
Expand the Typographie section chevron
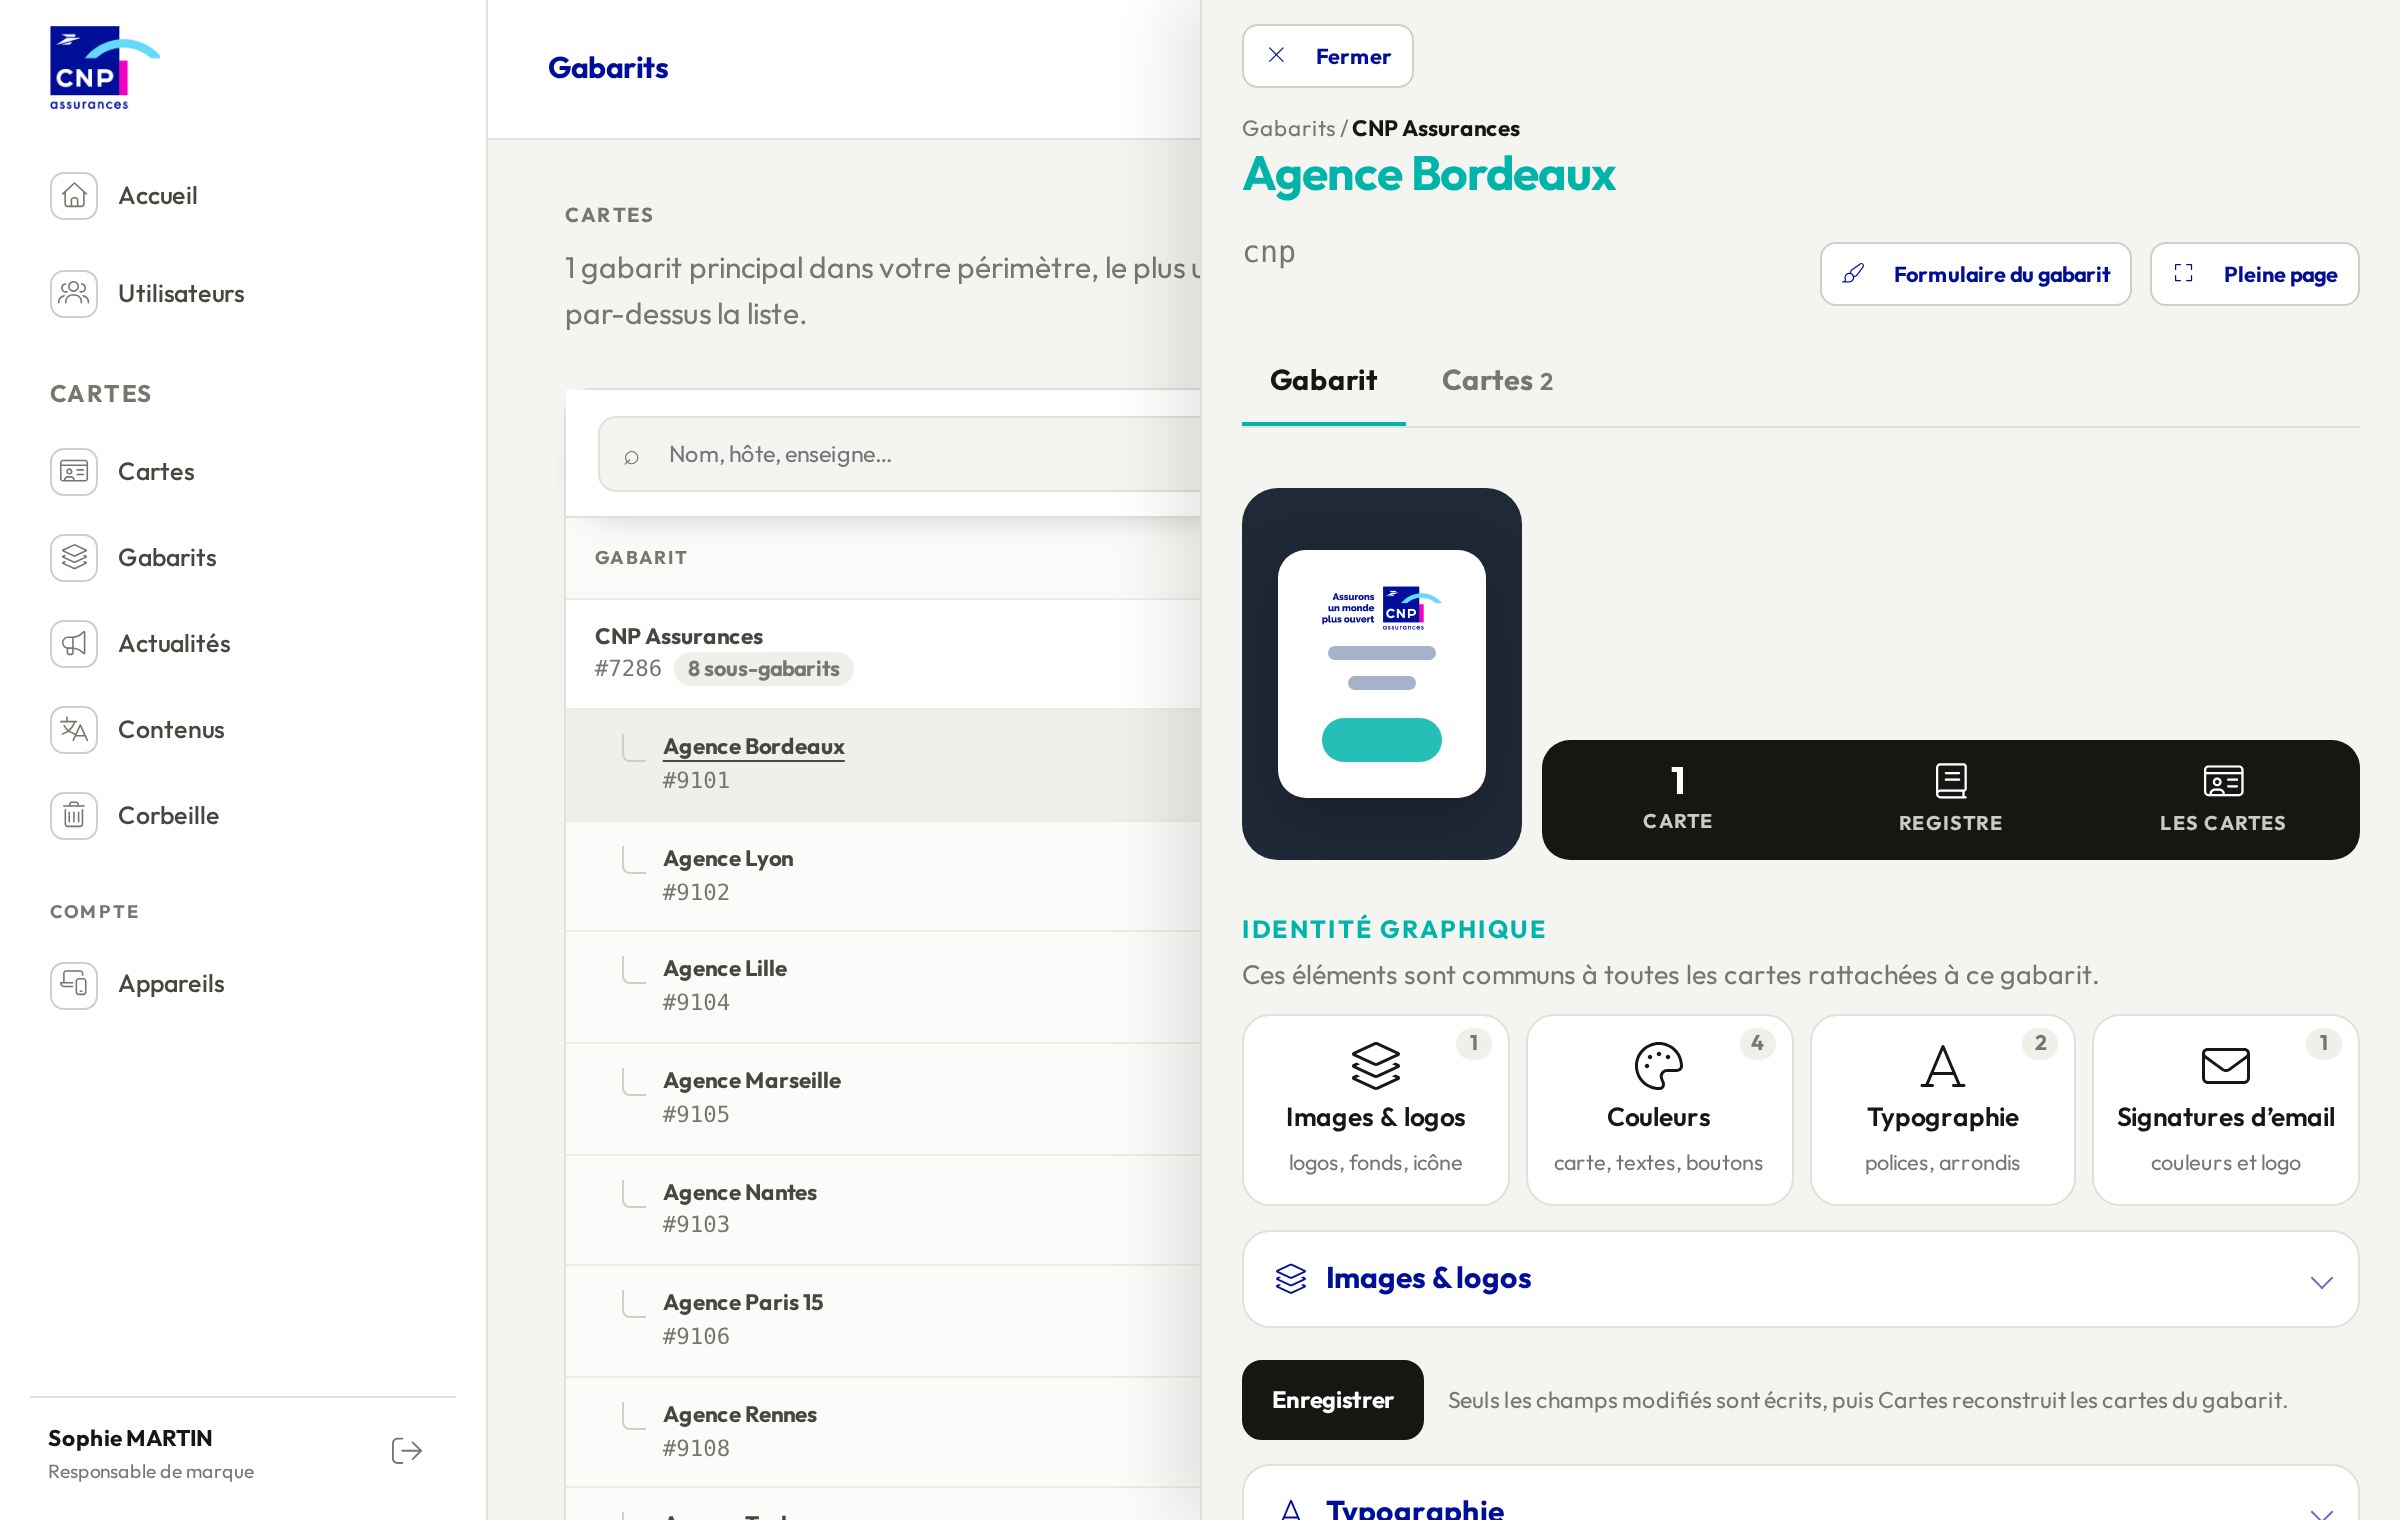click(x=2321, y=1510)
